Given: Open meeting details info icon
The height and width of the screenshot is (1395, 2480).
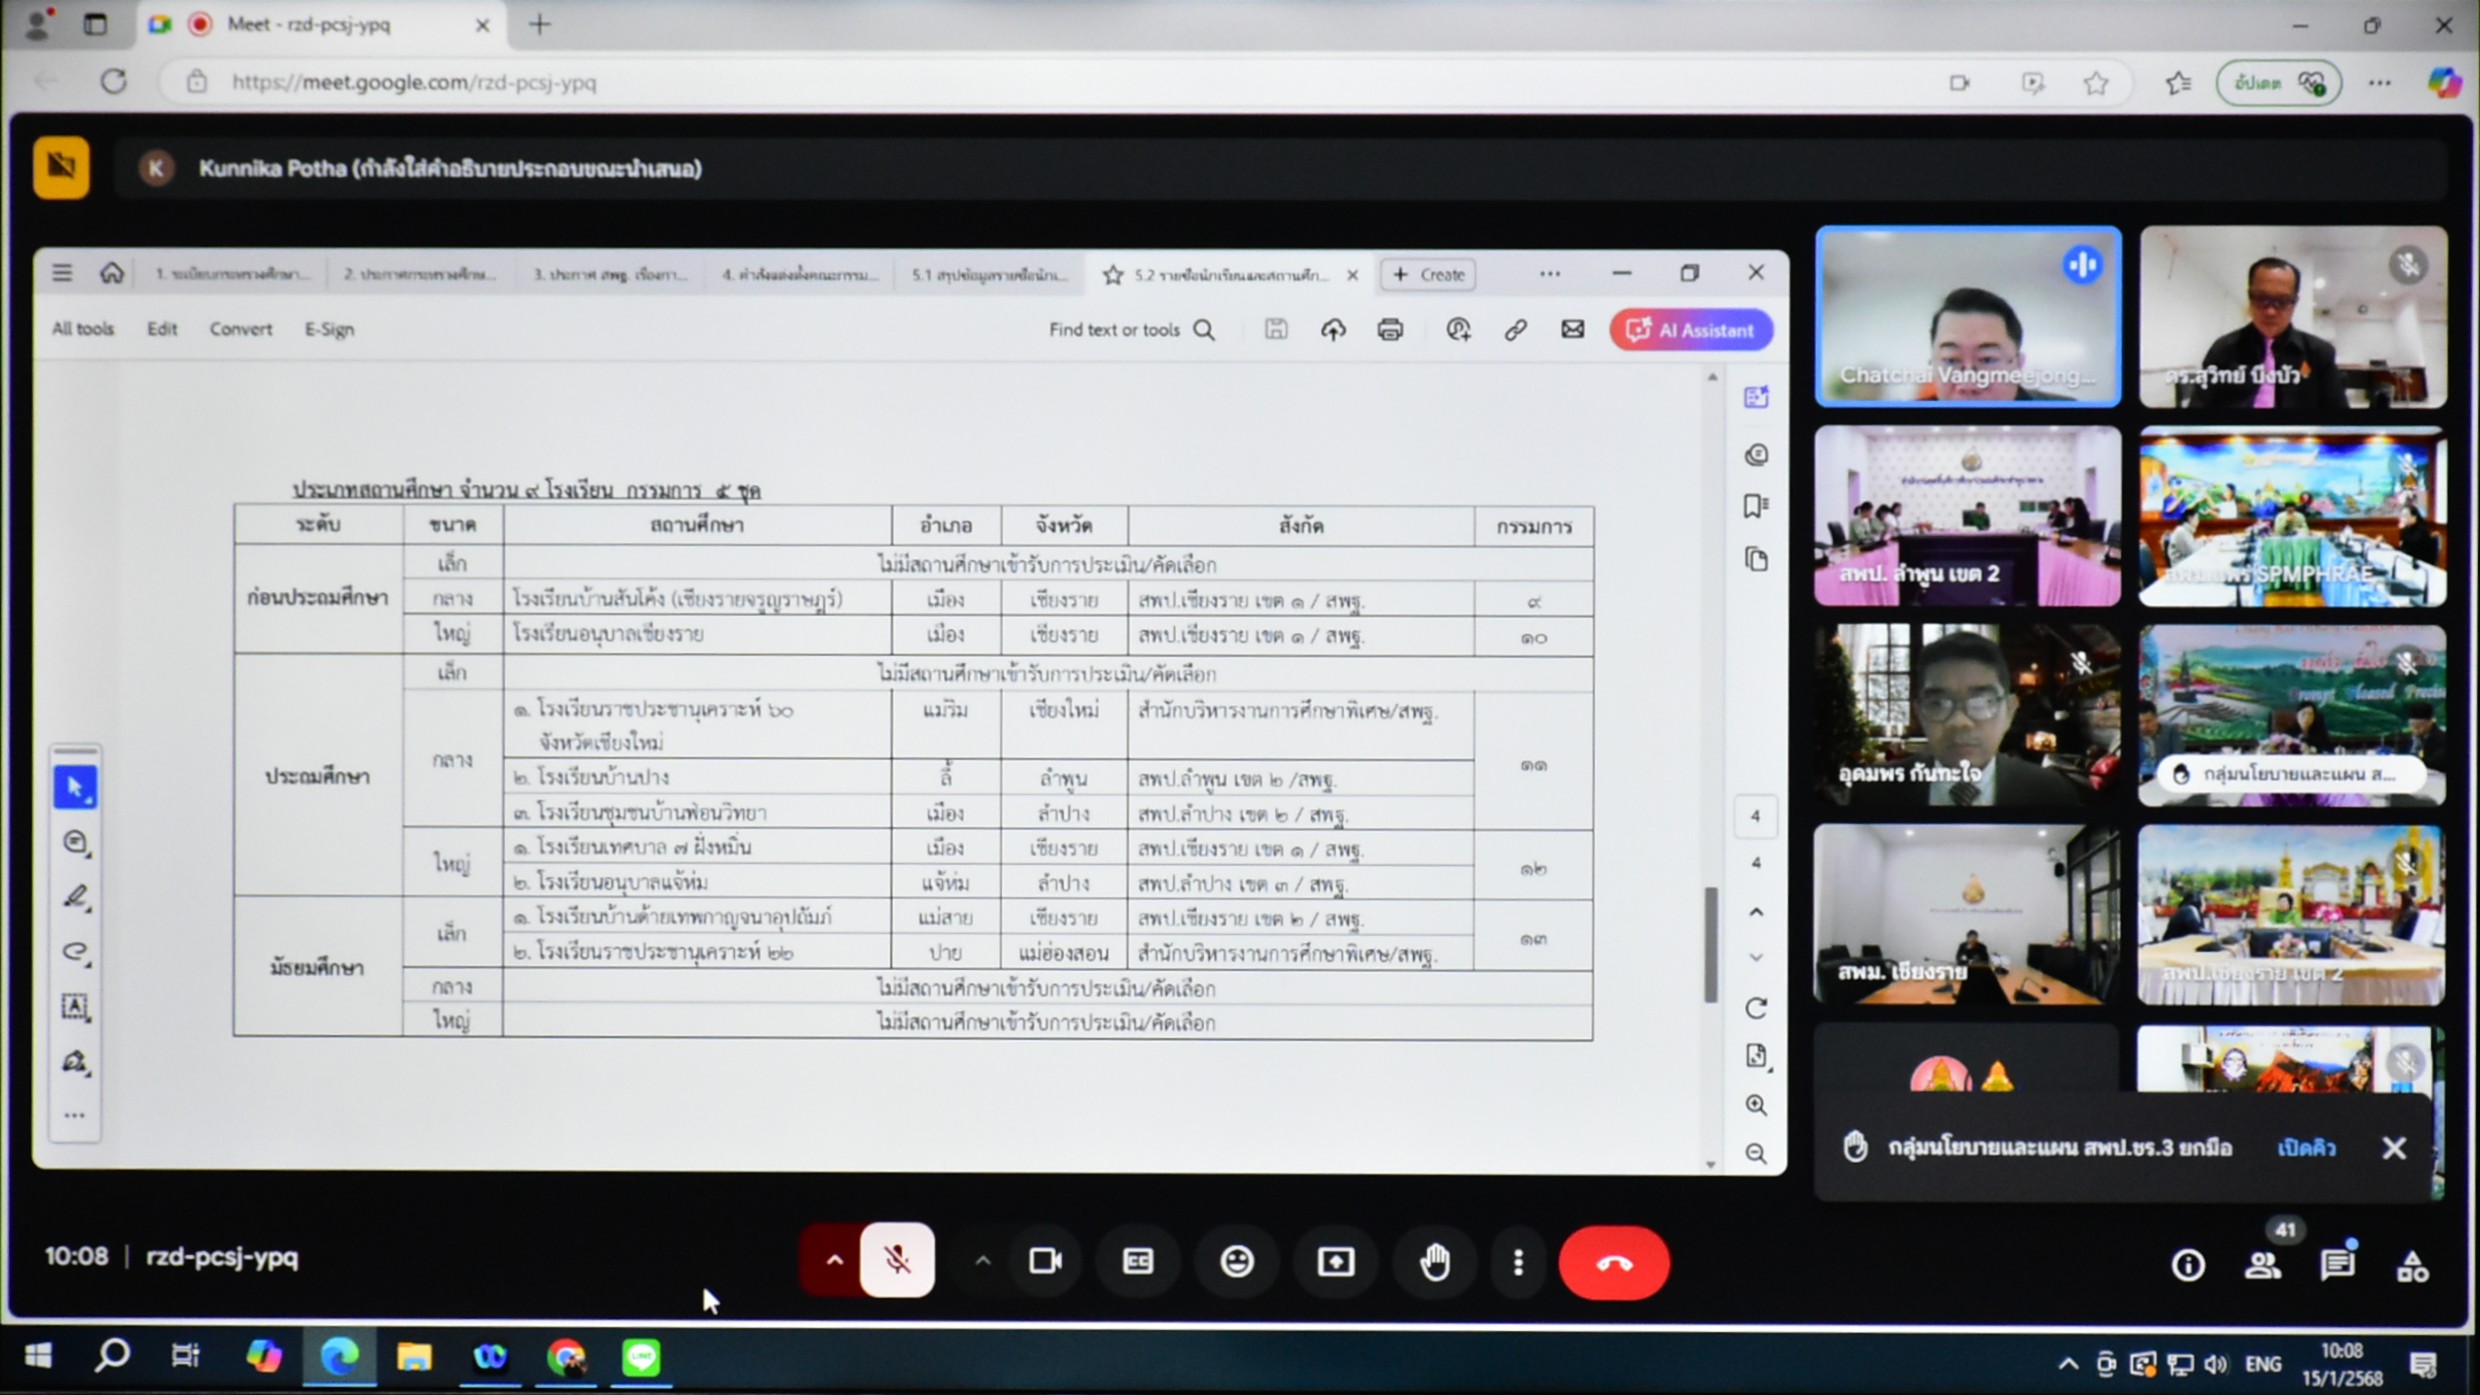Looking at the screenshot, I should 2187,1266.
